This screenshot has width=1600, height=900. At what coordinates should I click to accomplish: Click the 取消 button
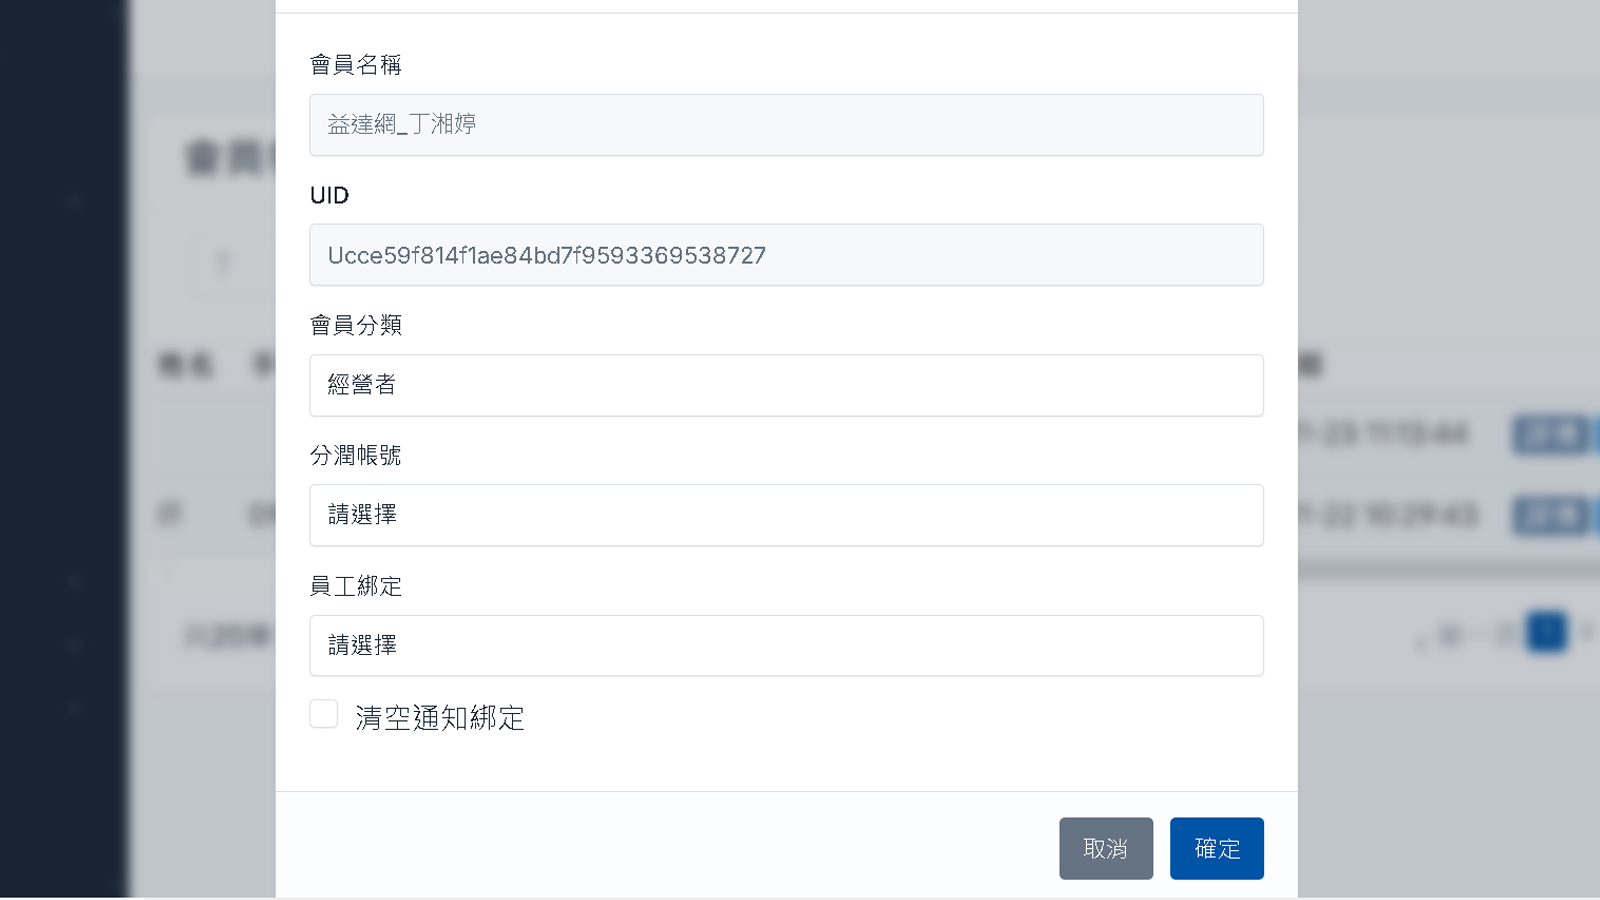(1106, 848)
